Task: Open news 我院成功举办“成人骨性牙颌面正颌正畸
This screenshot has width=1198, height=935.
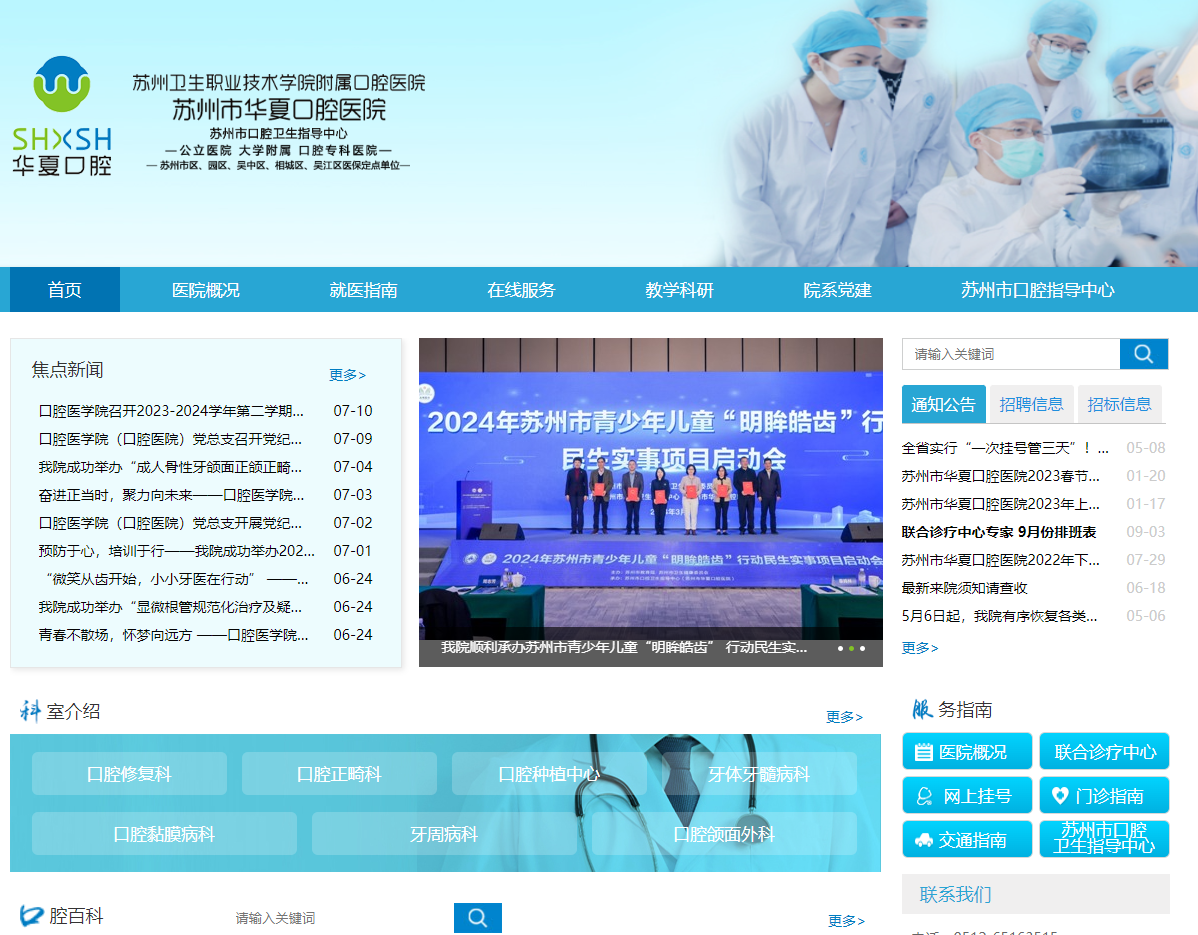Action: click(170, 467)
